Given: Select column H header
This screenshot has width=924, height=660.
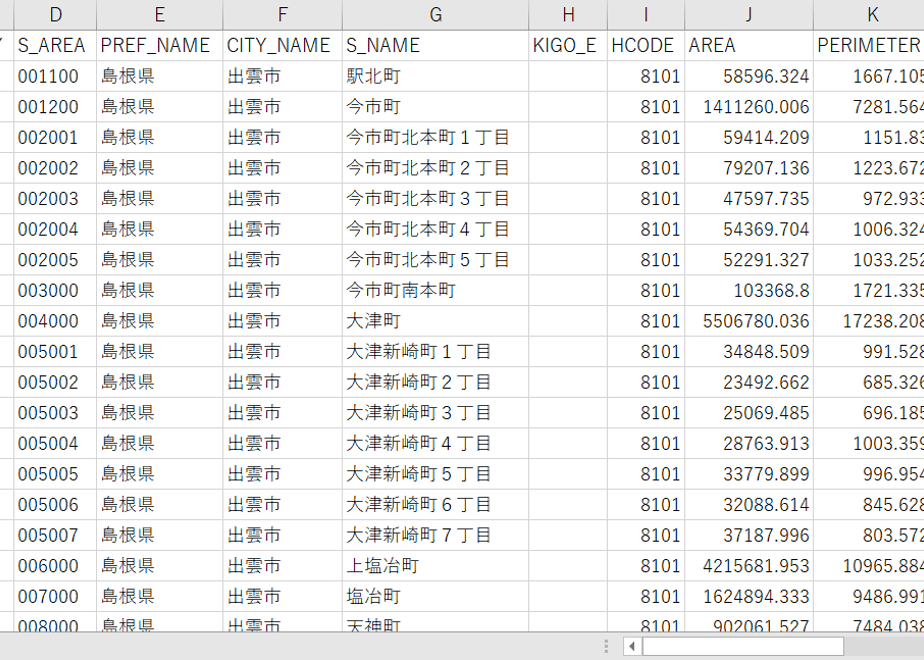Looking at the screenshot, I should [x=568, y=15].
